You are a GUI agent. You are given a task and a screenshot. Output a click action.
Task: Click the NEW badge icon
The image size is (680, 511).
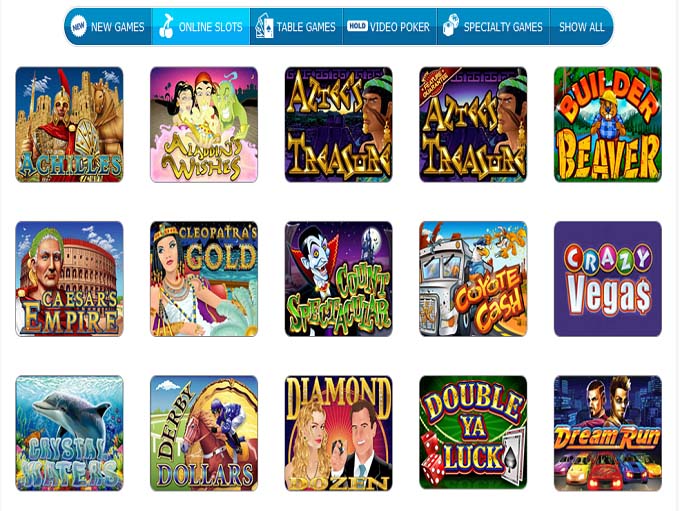[x=78, y=26]
